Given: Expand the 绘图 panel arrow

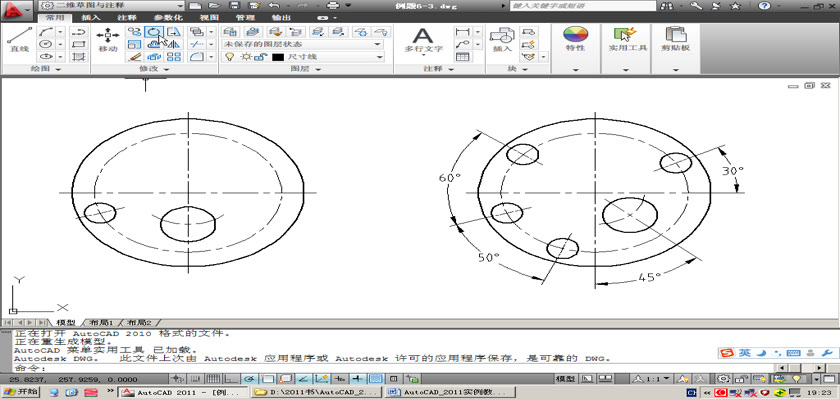Looking at the screenshot, I should pos(58,70).
